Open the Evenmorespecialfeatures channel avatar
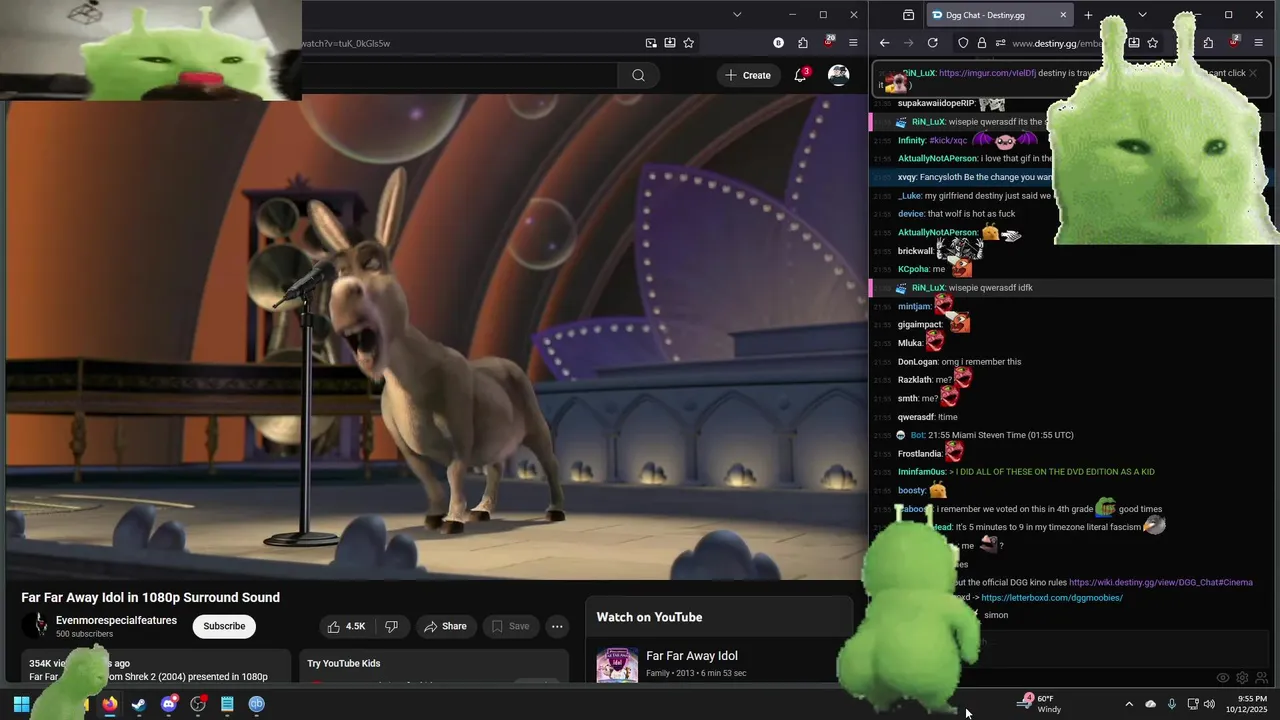This screenshot has width=1280, height=720. pos(36,626)
